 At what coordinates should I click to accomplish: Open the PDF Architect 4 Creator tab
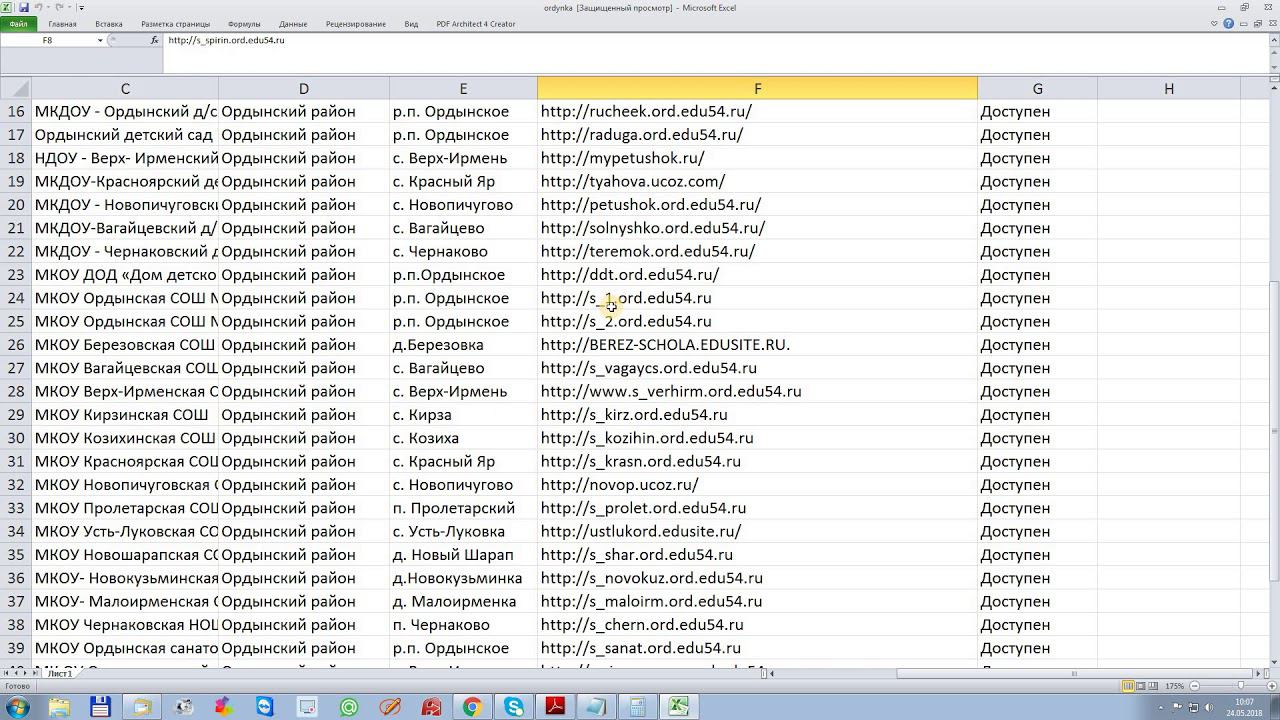coord(476,24)
